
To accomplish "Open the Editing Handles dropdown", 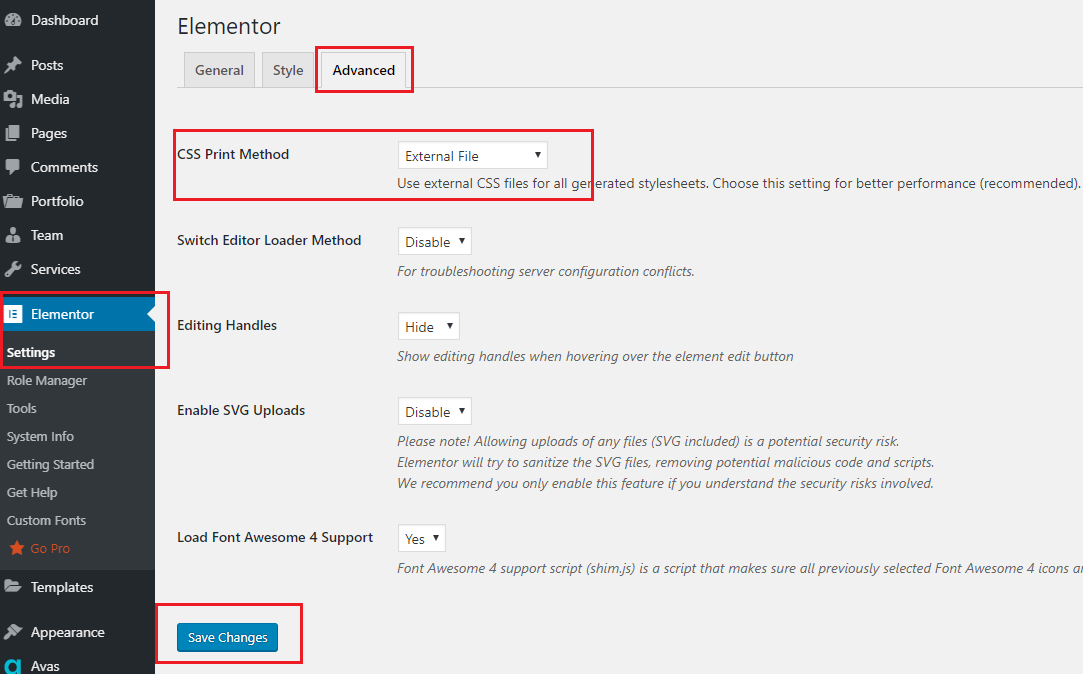I will tap(428, 326).
